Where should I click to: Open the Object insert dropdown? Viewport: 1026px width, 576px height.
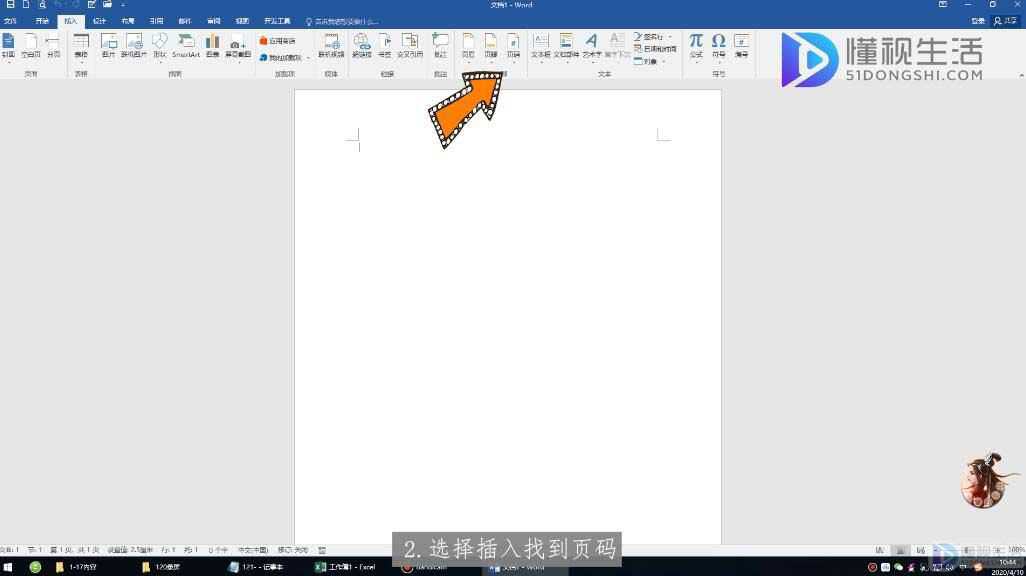649,61
